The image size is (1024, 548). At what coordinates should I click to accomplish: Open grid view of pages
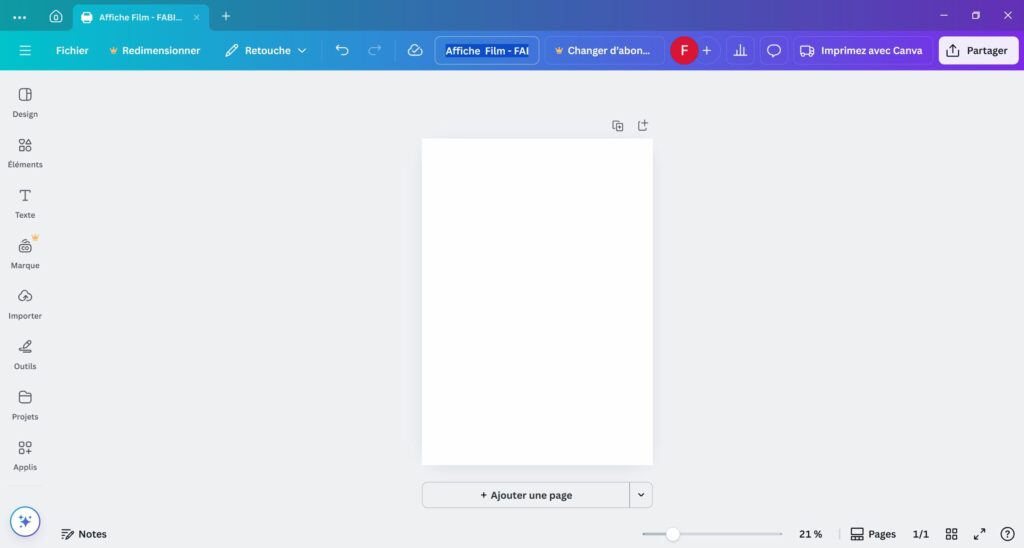(x=952, y=534)
